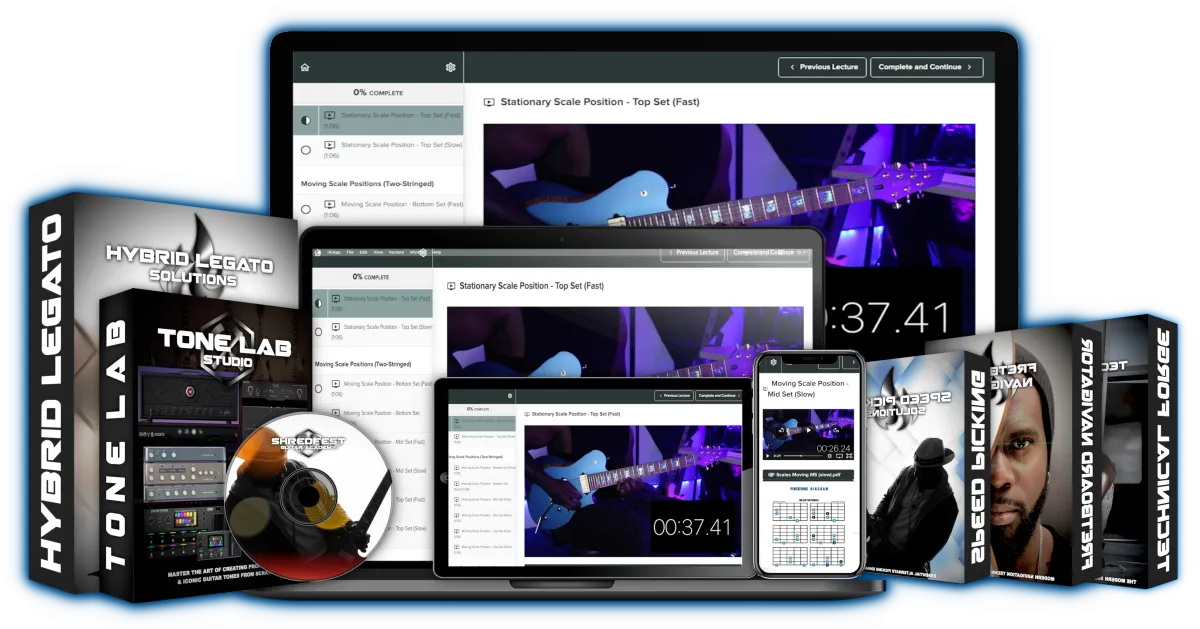Click the cast icon on phone video controls
This screenshot has height=629, width=1200.
coord(839,456)
